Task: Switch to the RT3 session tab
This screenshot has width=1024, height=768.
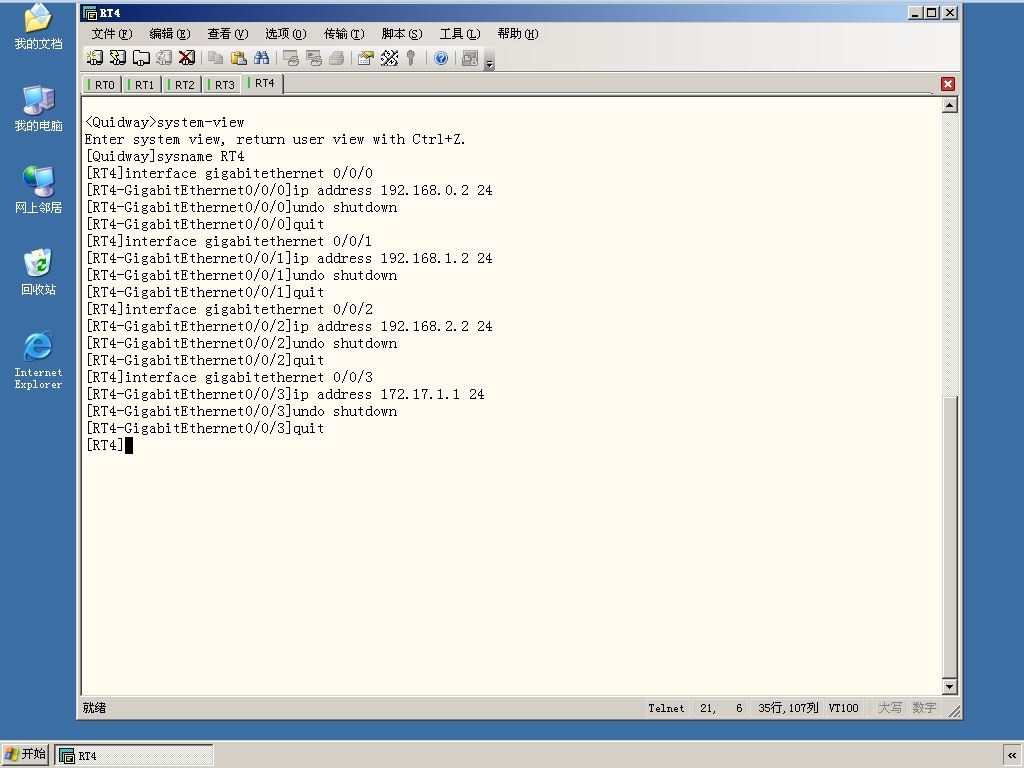Action: pos(221,85)
